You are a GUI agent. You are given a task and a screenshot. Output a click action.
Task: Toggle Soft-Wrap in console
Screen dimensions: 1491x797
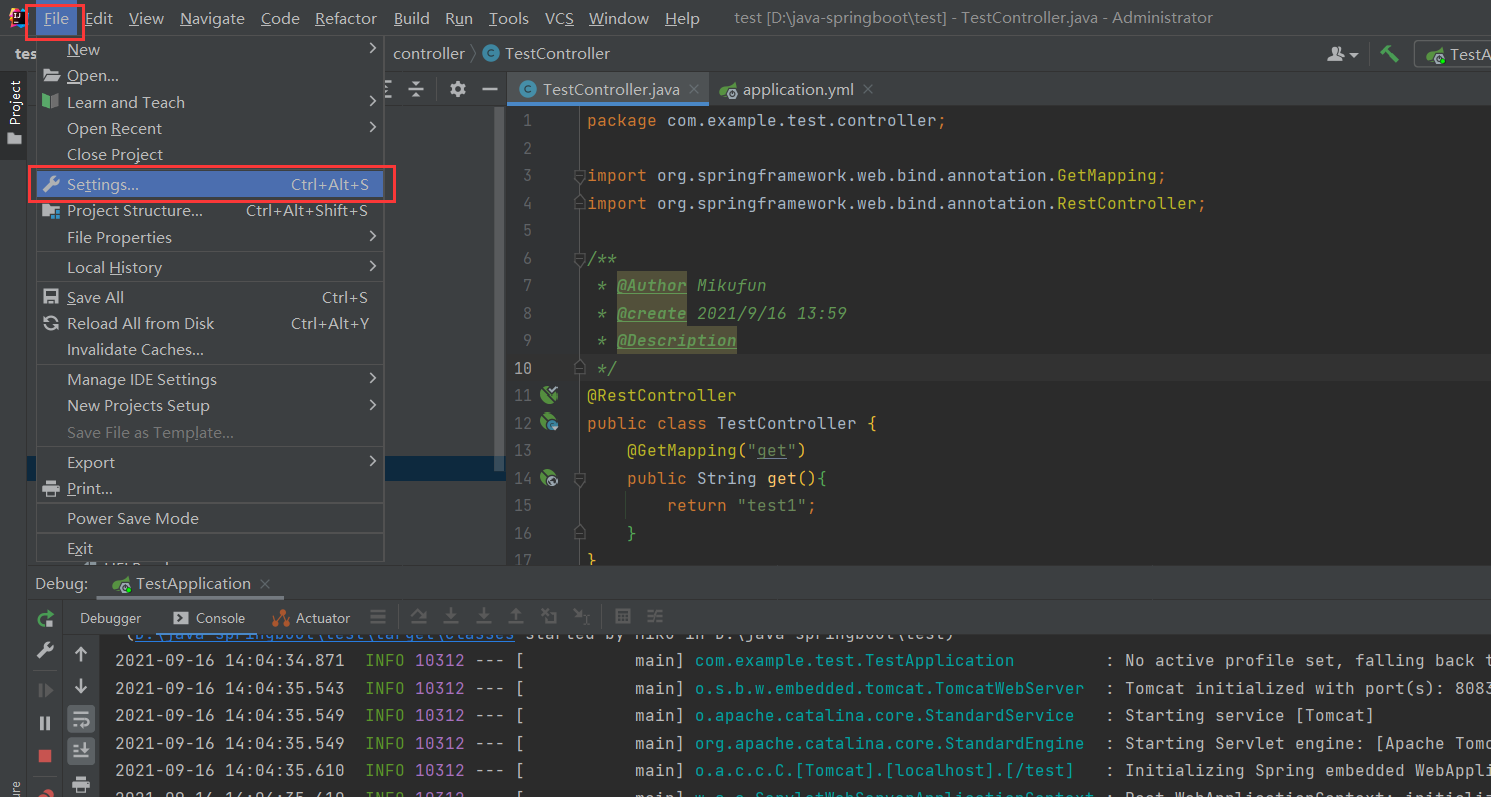pos(81,718)
